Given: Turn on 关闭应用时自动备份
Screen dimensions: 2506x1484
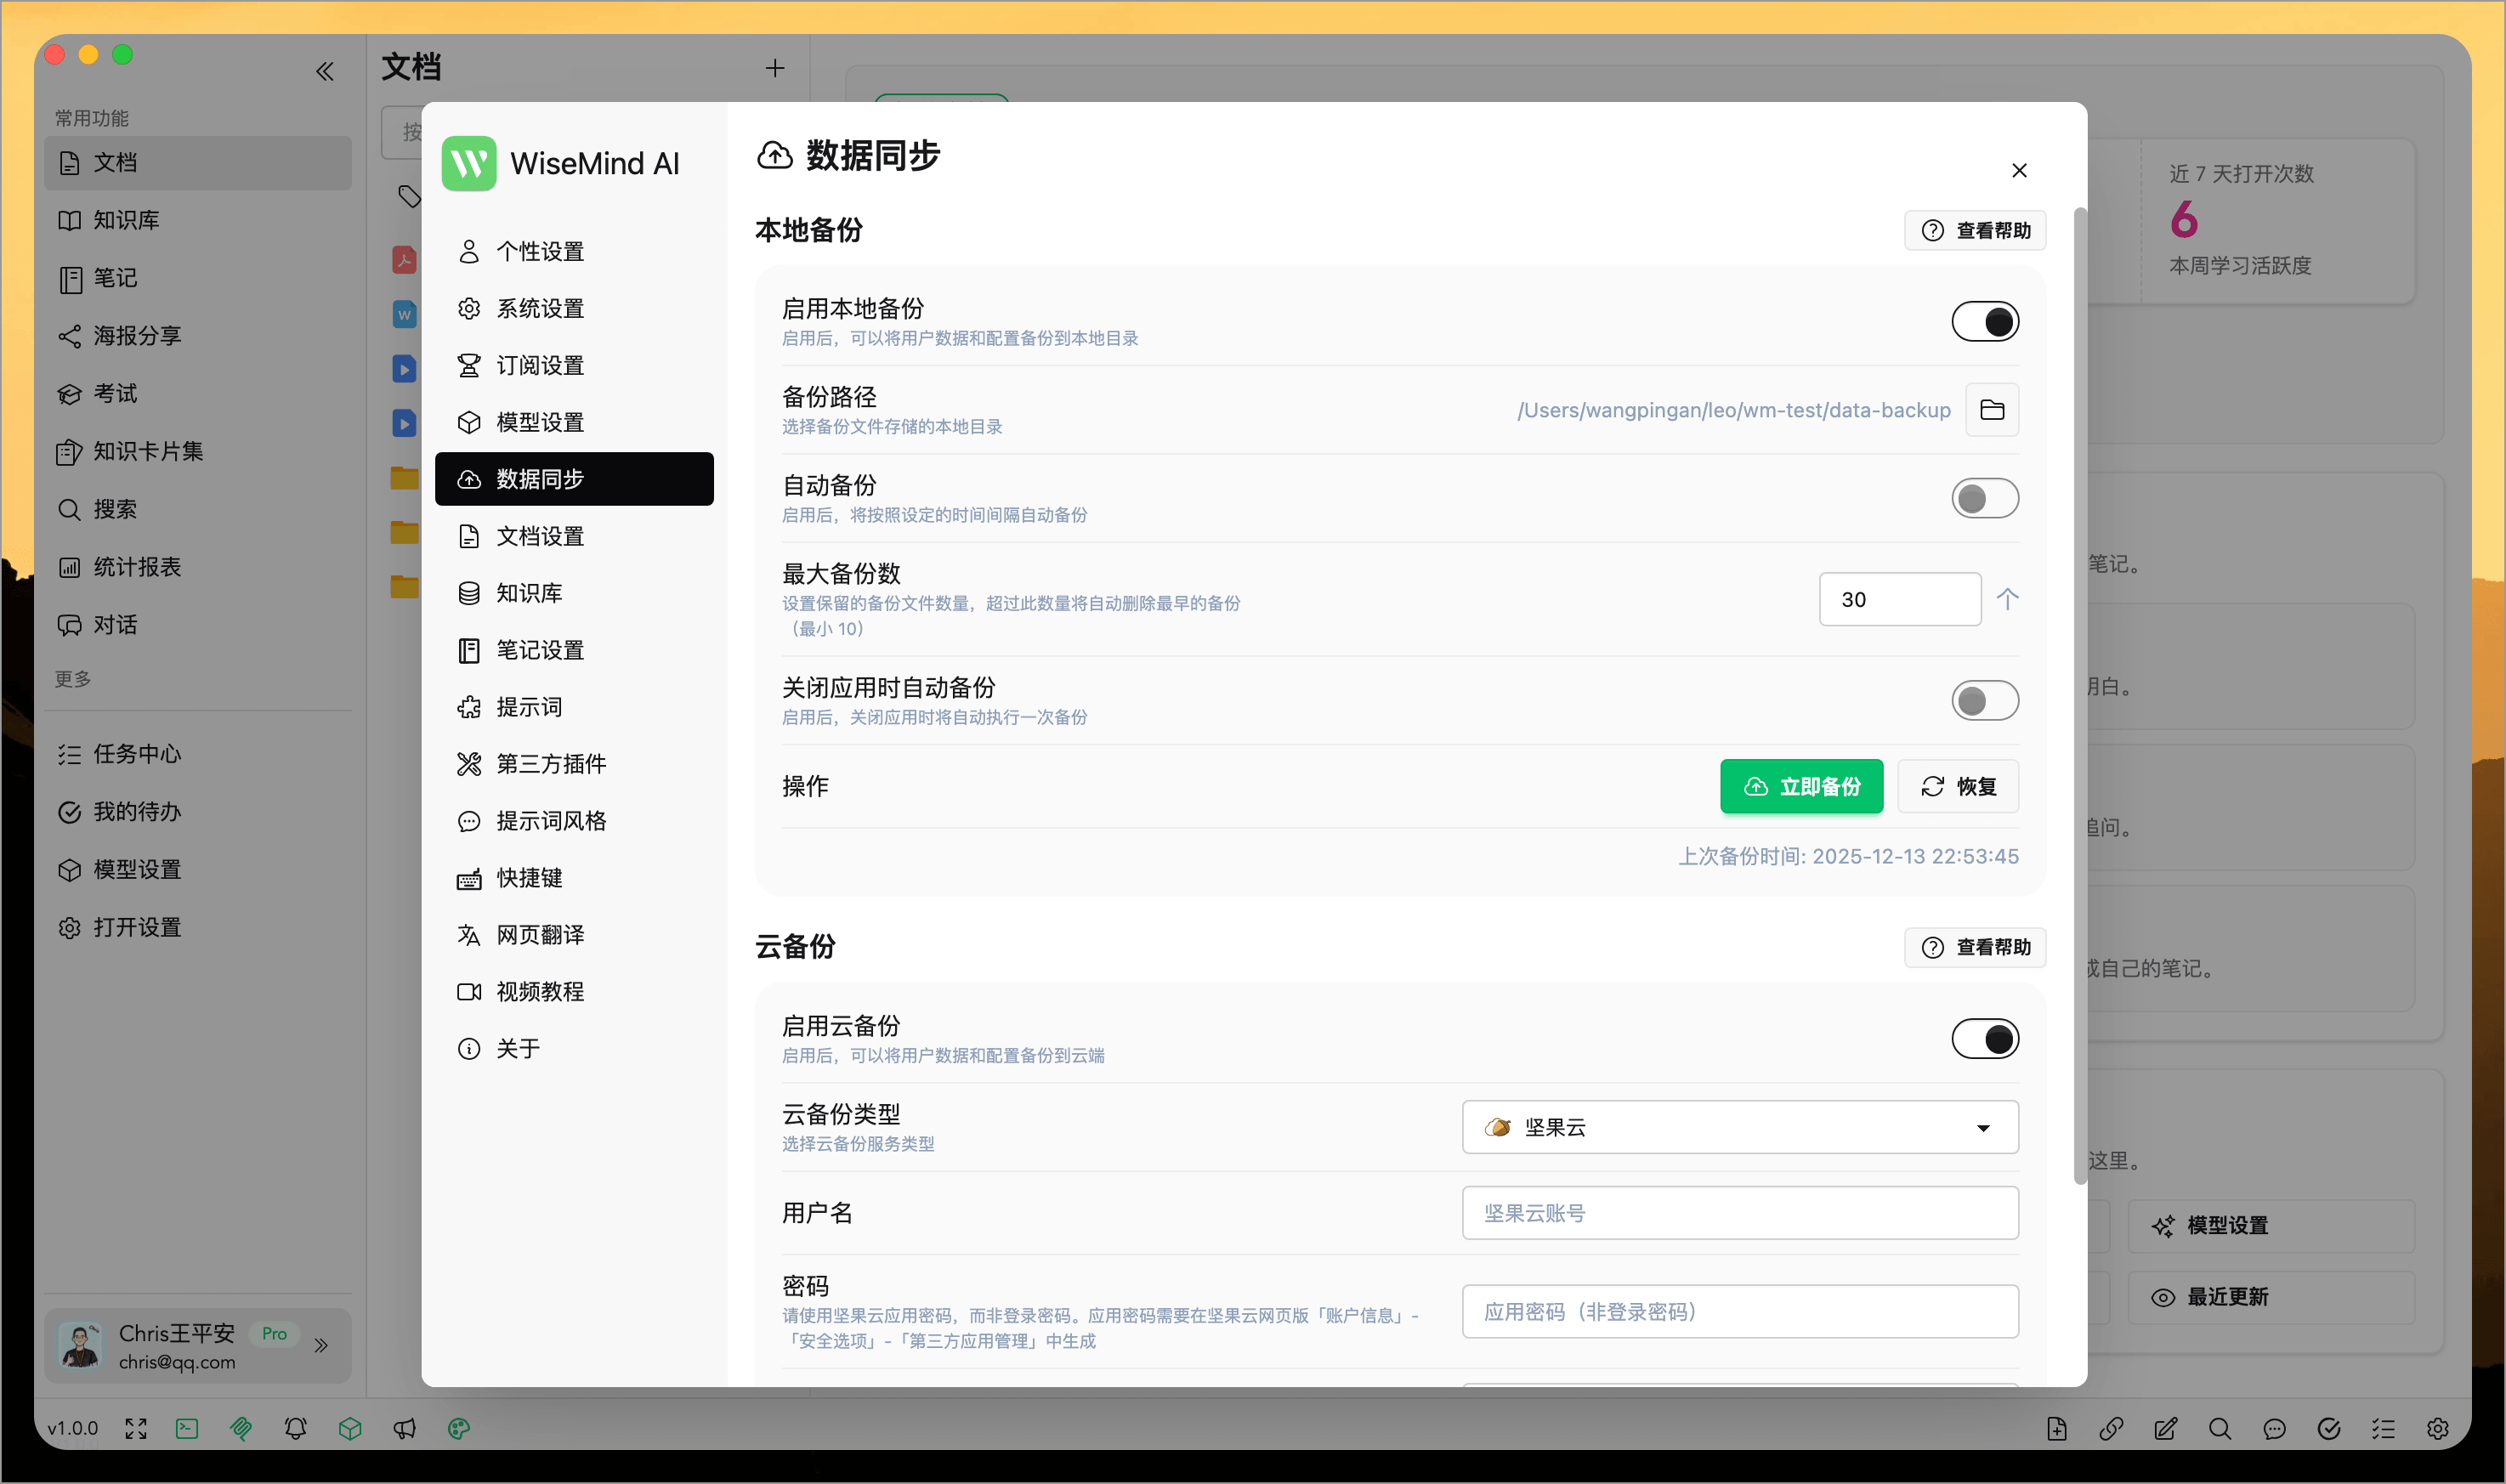Looking at the screenshot, I should tap(1985, 700).
